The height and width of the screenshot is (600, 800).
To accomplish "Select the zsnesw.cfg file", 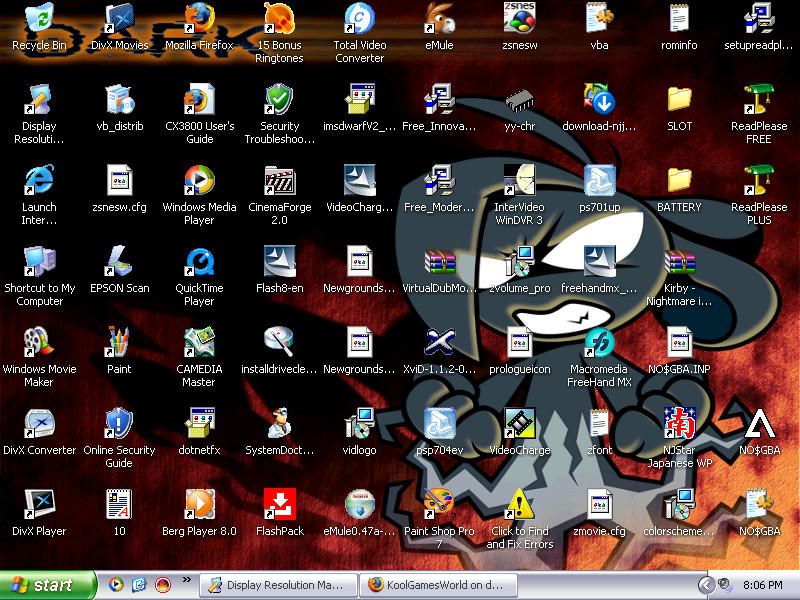I will pyautogui.click(x=119, y=180).
